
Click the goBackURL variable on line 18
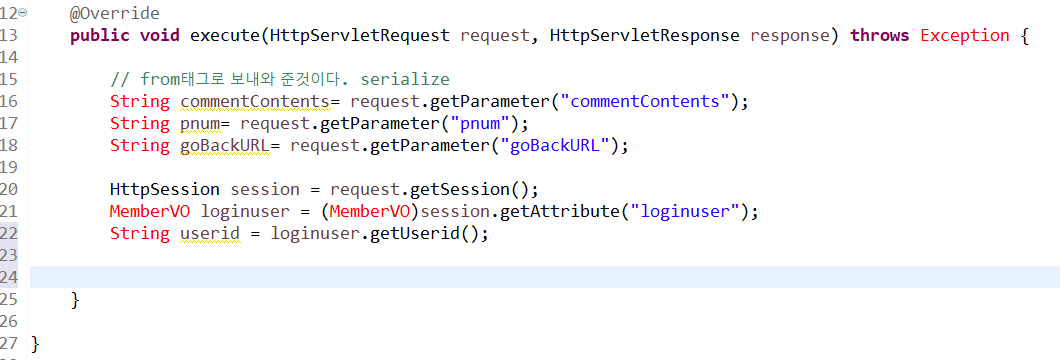click(x=225, y=145)
